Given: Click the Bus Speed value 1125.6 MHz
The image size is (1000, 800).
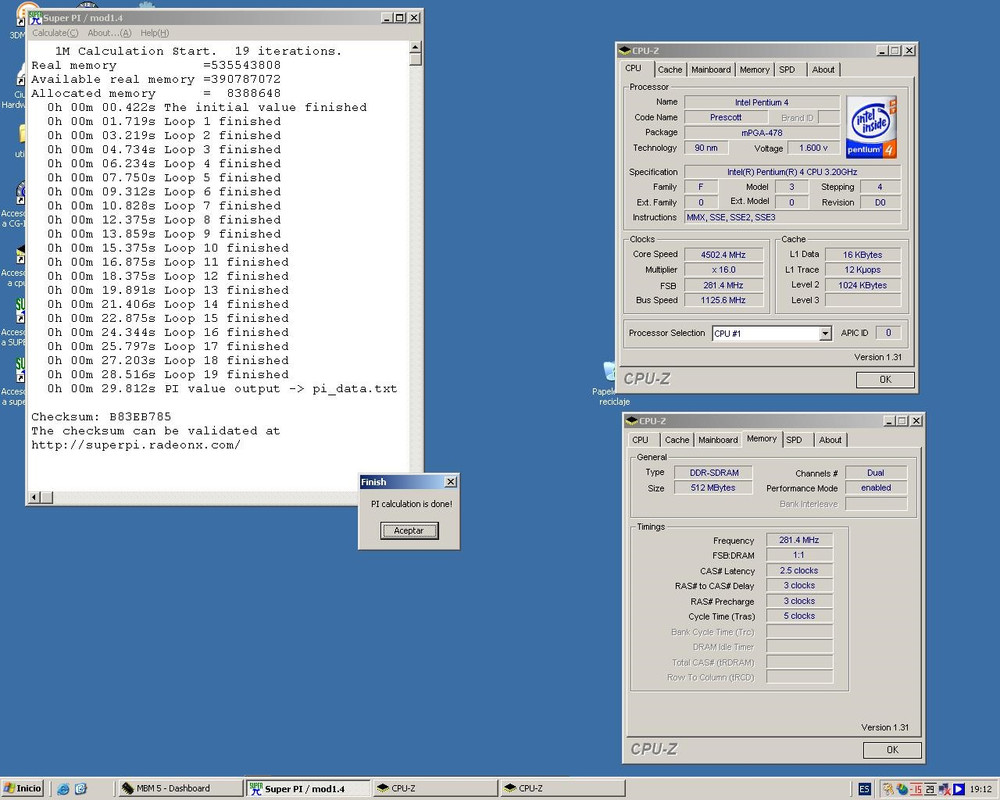Looking at the screenshot, I should pos(723,300).
